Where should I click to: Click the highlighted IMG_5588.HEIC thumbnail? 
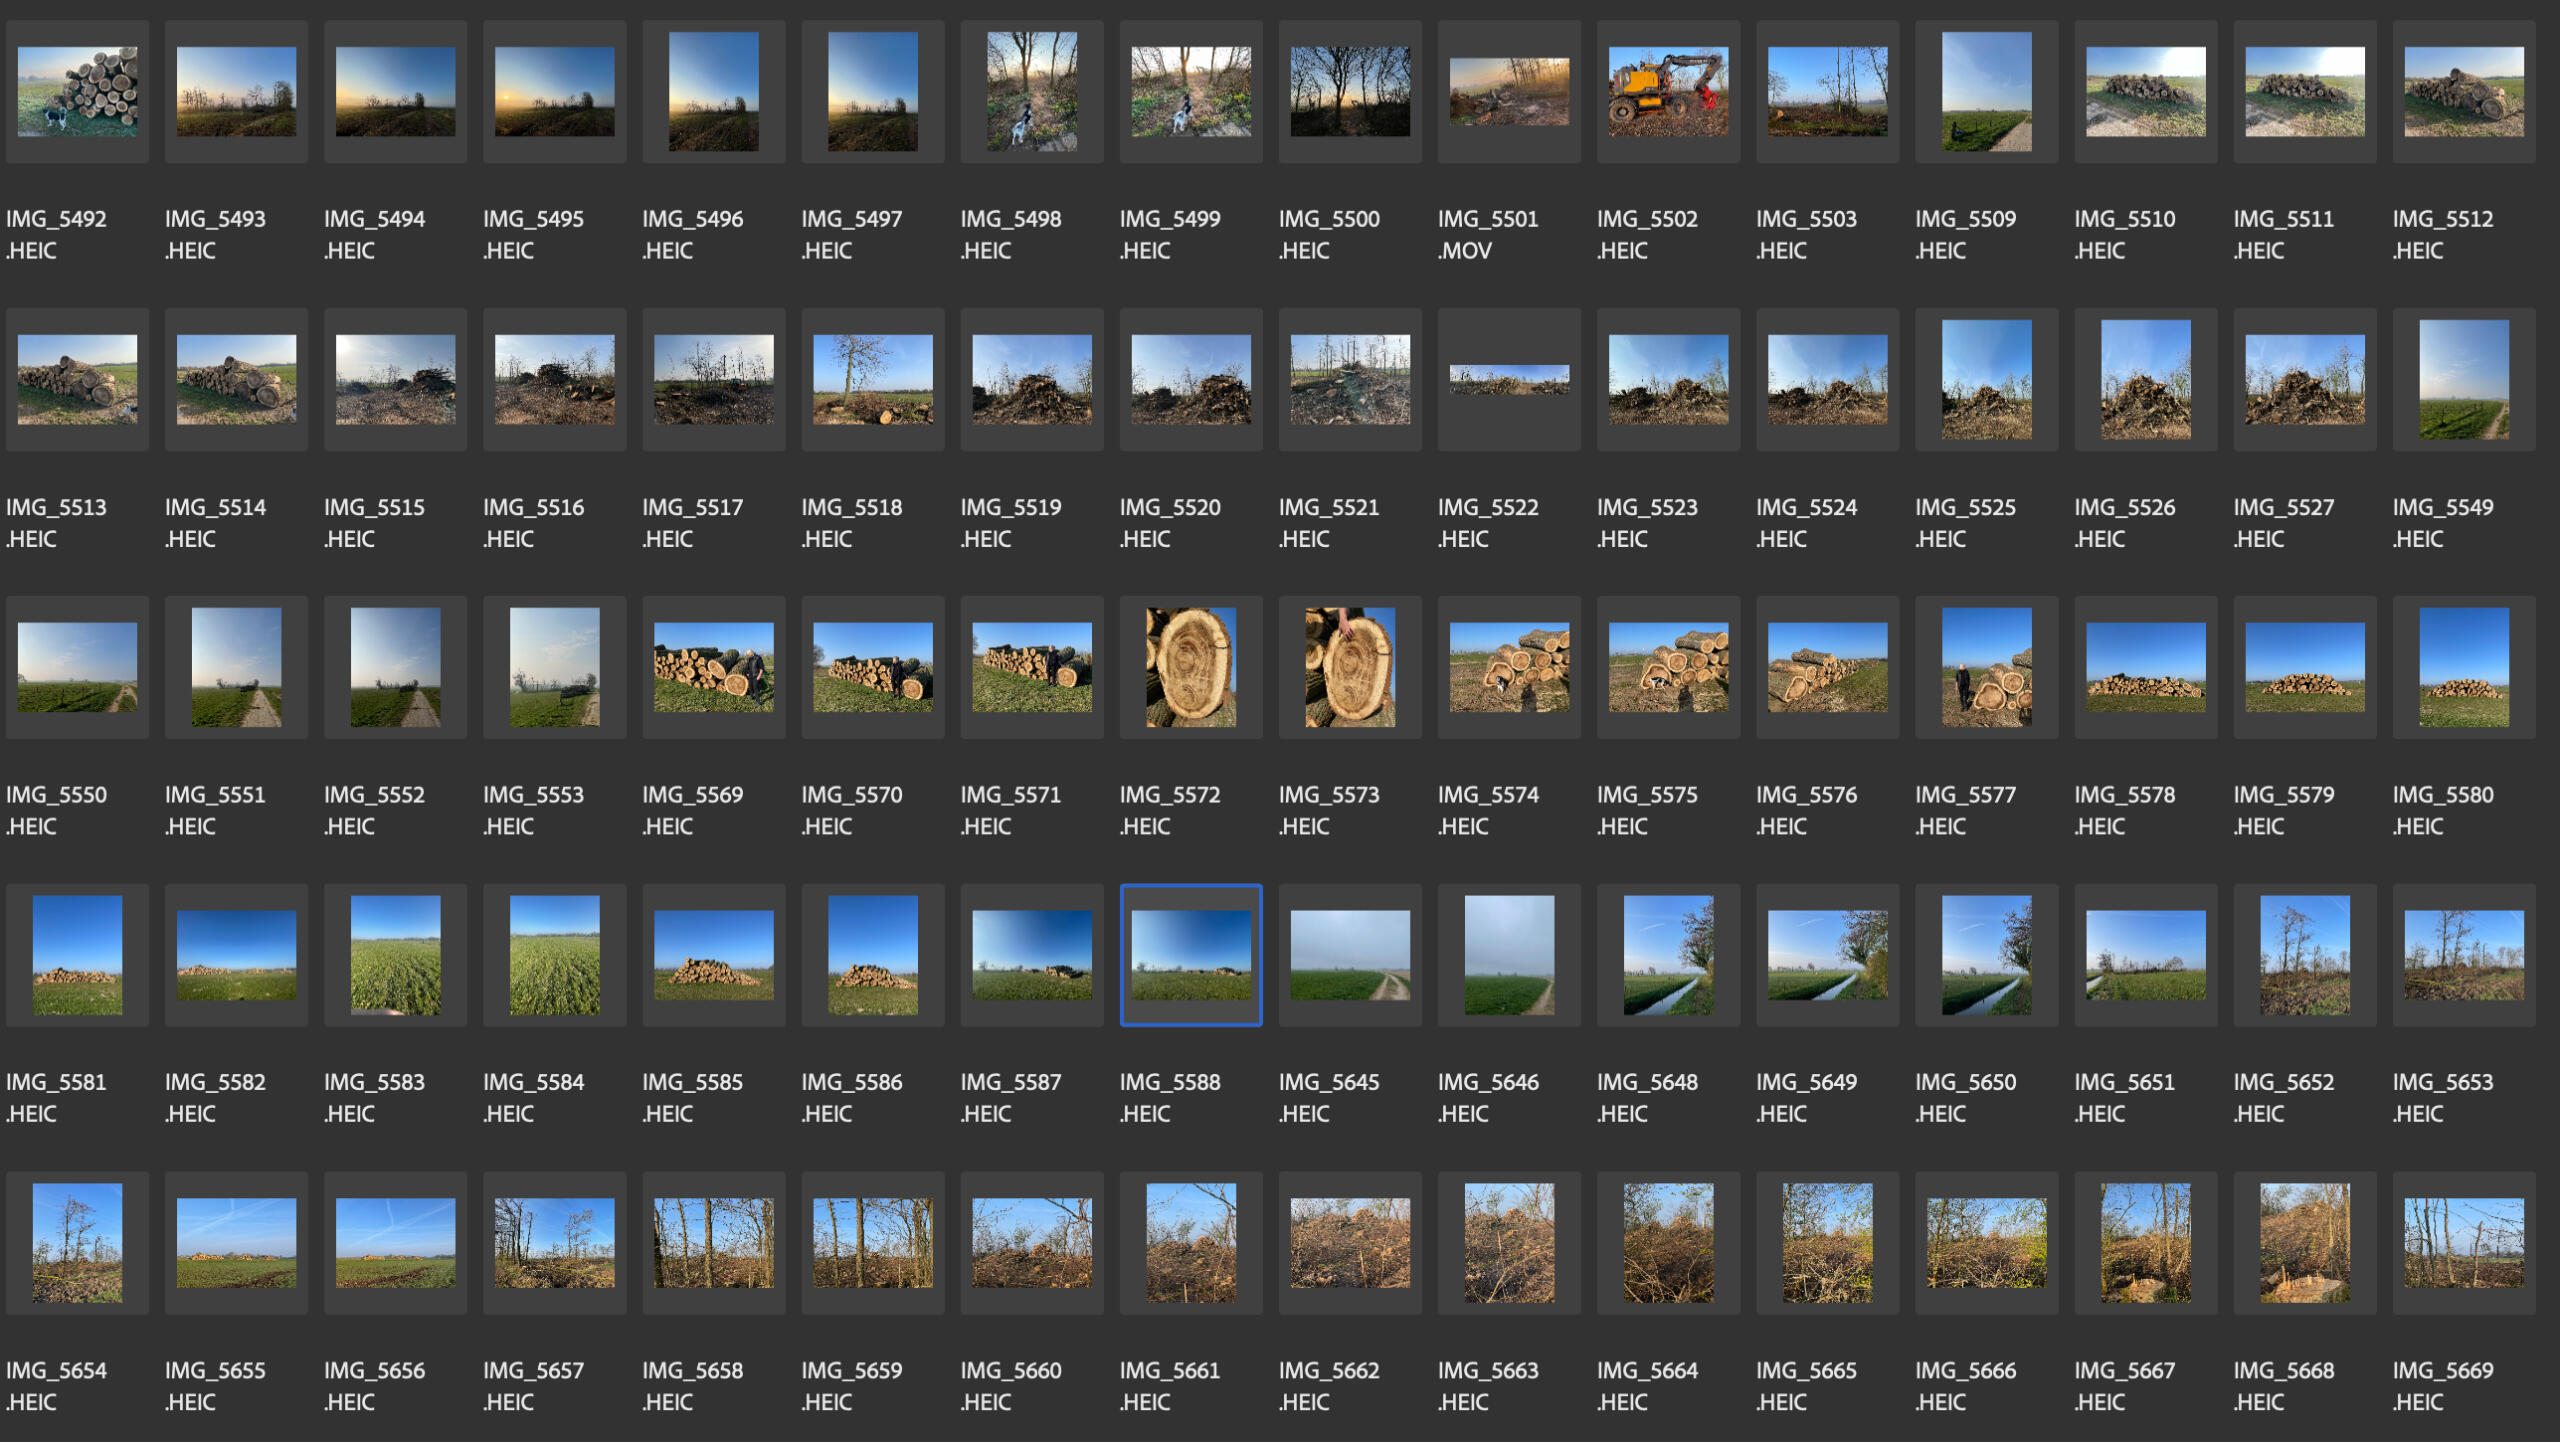pyautogui.click(x=1190, y=954)
